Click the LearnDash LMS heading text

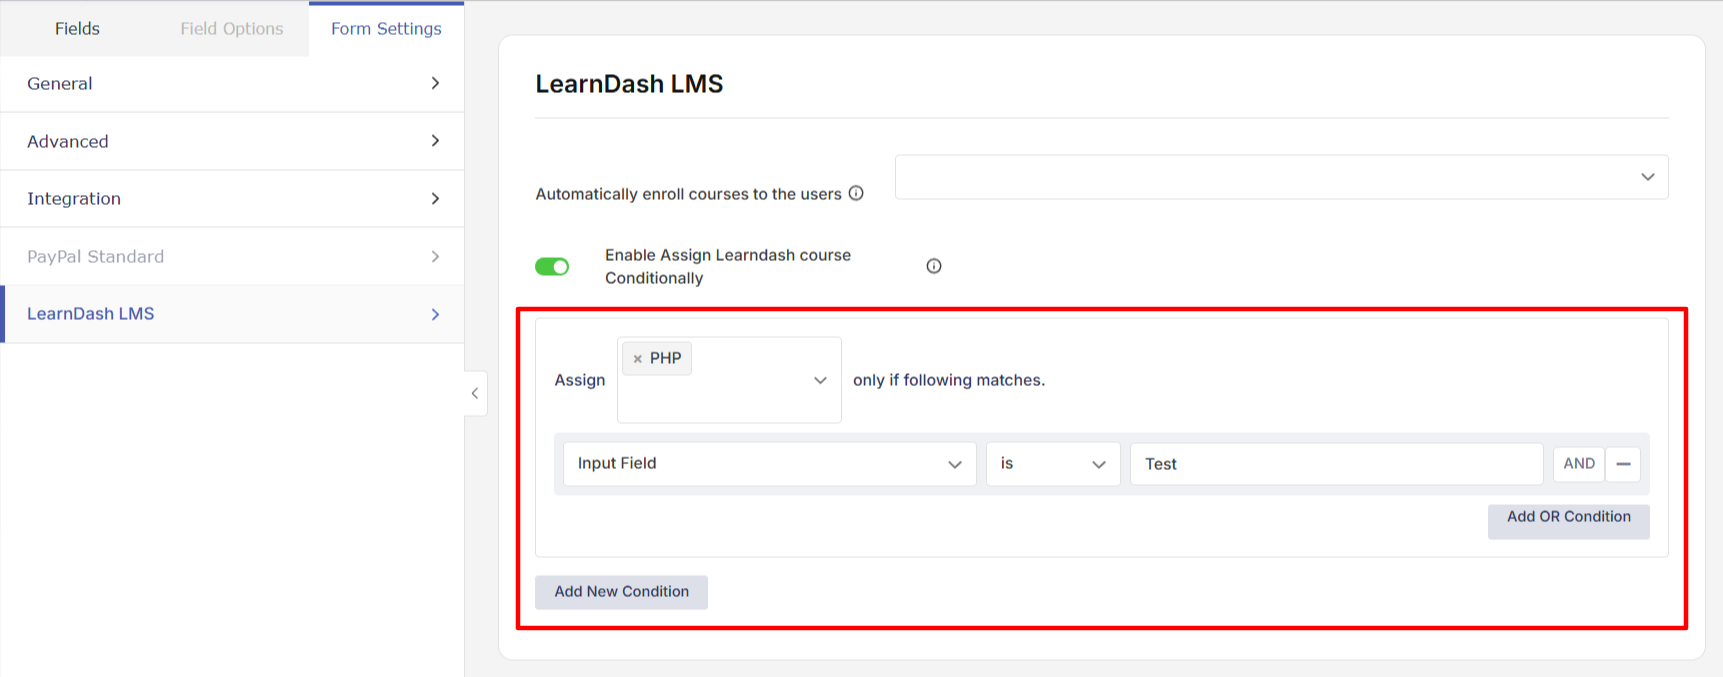pos(629,84)
